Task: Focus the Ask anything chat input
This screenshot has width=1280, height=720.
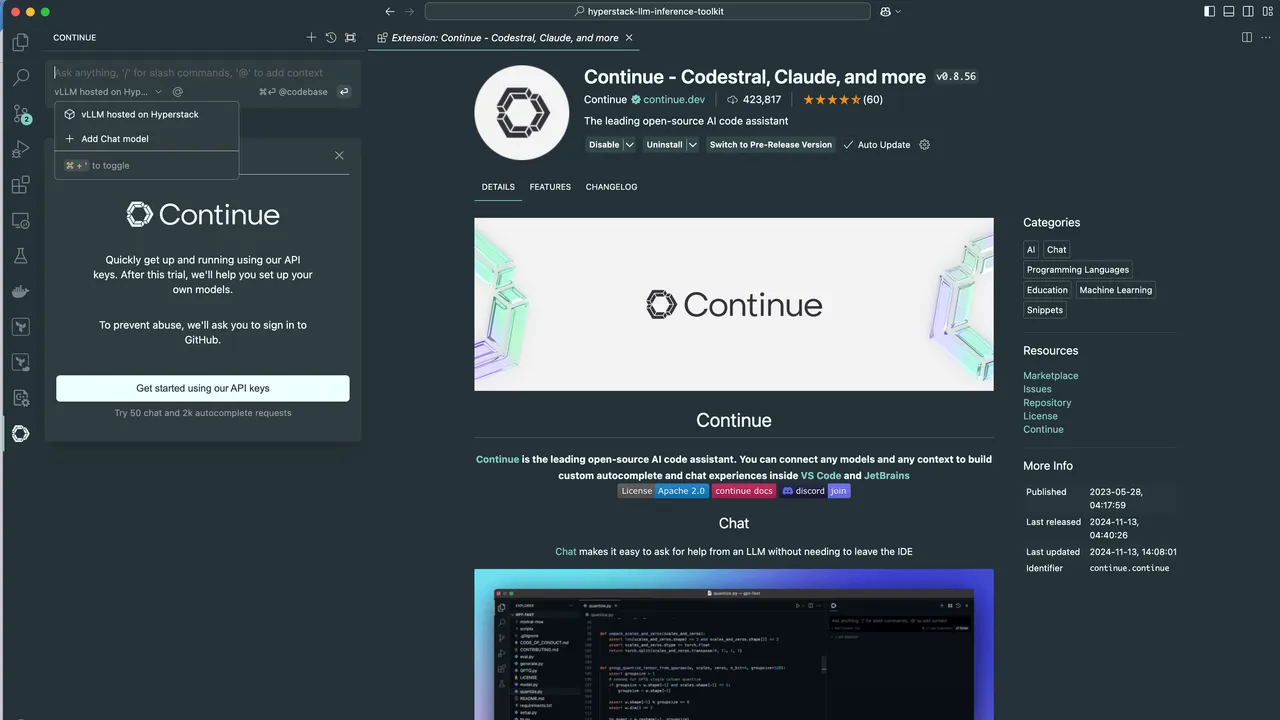Action: point(203,72)
